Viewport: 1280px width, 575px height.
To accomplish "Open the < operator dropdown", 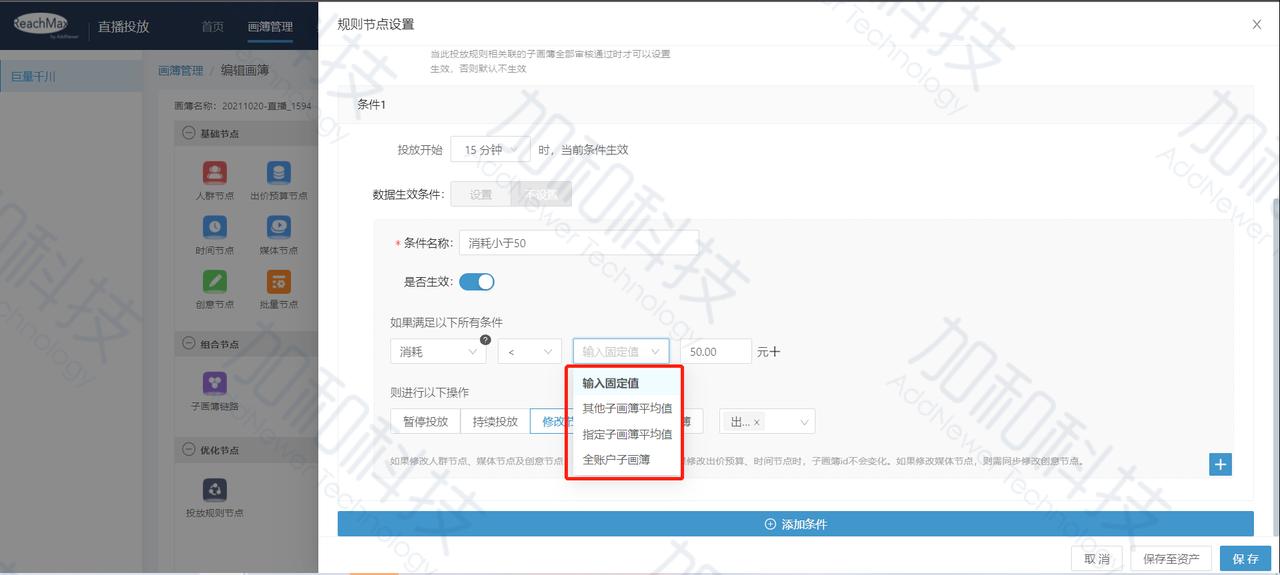I will click(x=530, y=352).
